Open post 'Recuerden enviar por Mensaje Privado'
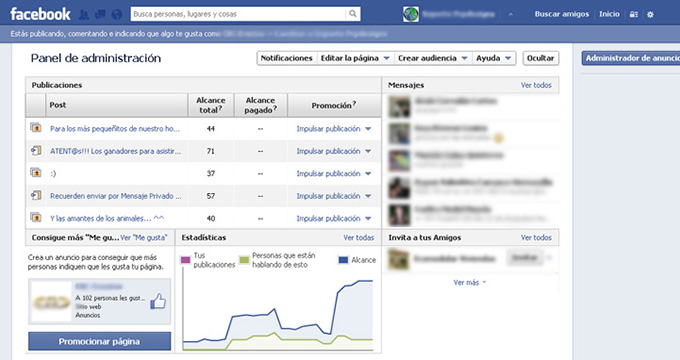Image resolution: width=680 pixels, height=360 pixels. pos(115,196)
